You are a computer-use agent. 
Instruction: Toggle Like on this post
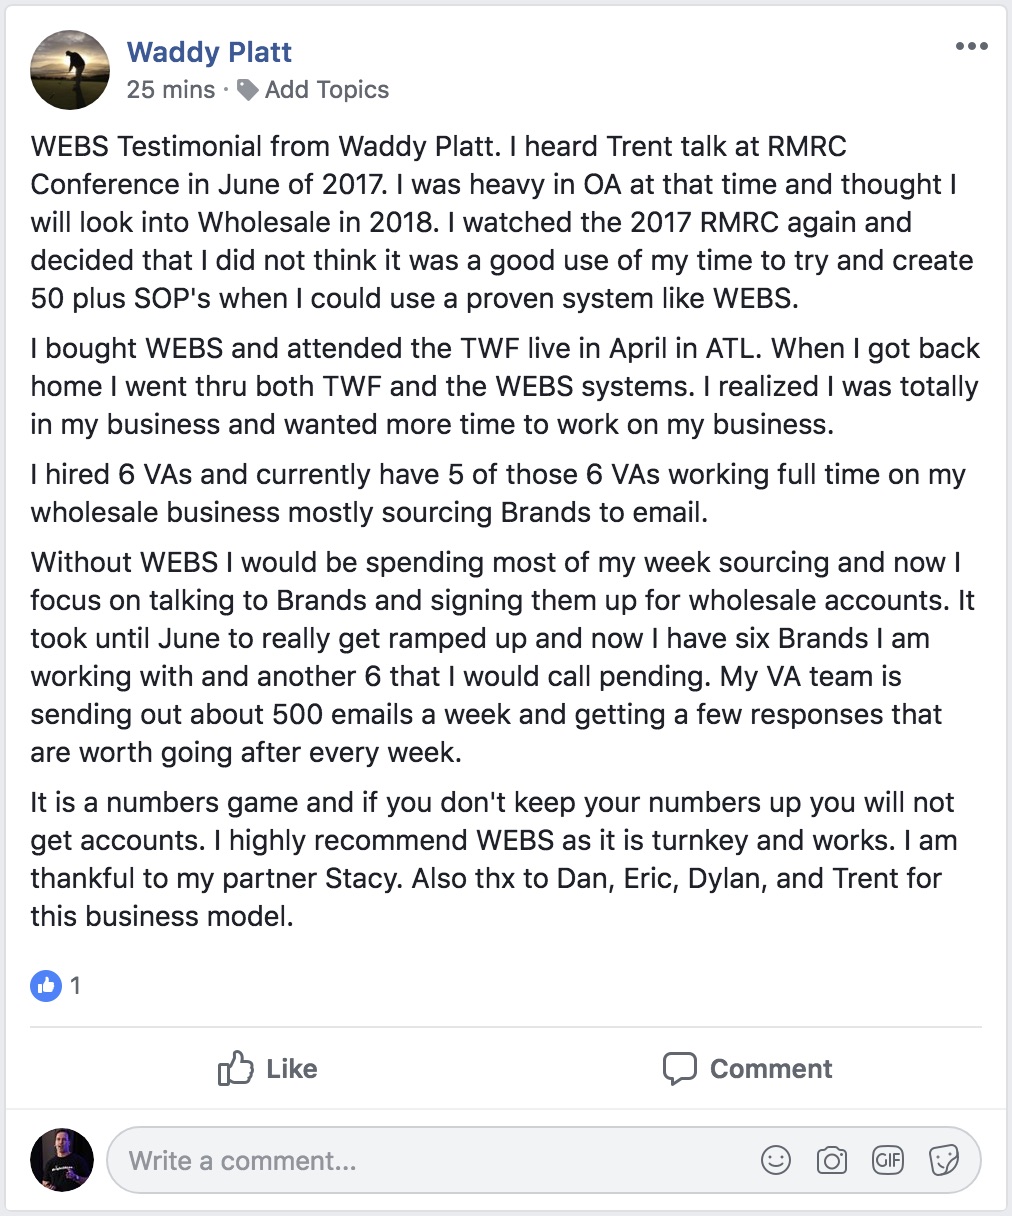pos(267,1068)
